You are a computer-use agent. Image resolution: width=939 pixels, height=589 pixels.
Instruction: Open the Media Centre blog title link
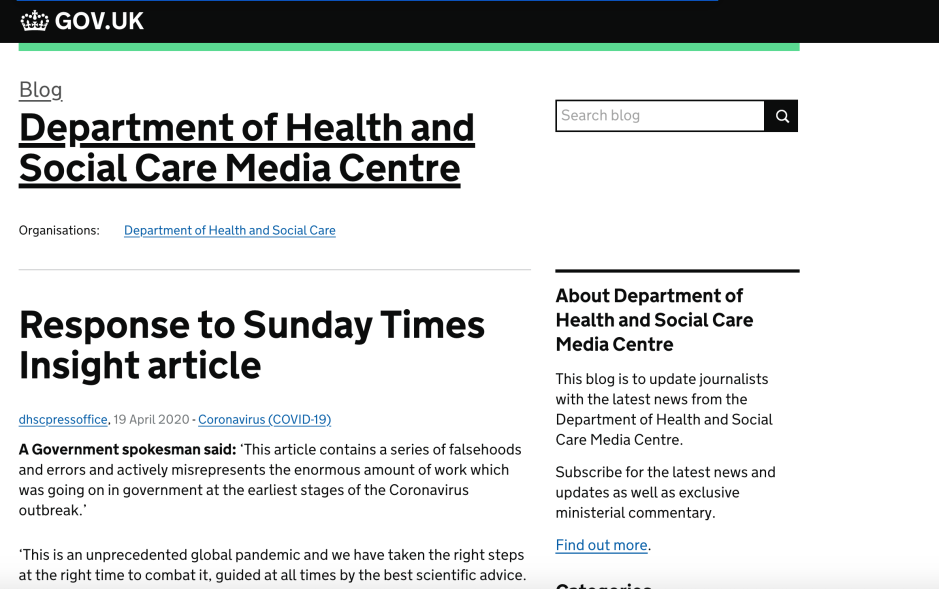(x=246, y=148)
